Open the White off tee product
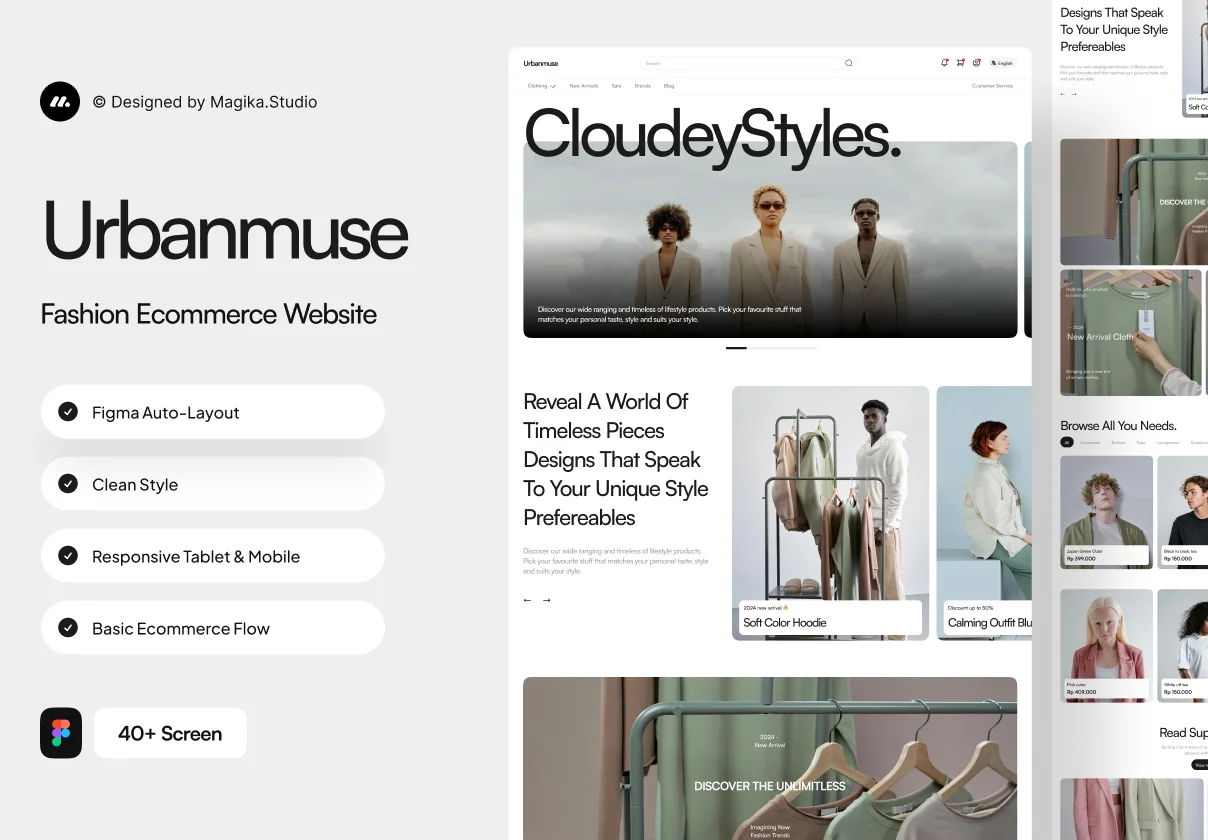 click(1182, 645)
